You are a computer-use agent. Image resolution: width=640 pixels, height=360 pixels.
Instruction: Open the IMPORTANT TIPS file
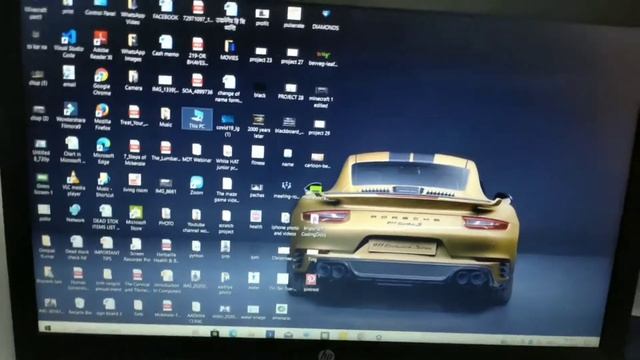pos(106,248)
